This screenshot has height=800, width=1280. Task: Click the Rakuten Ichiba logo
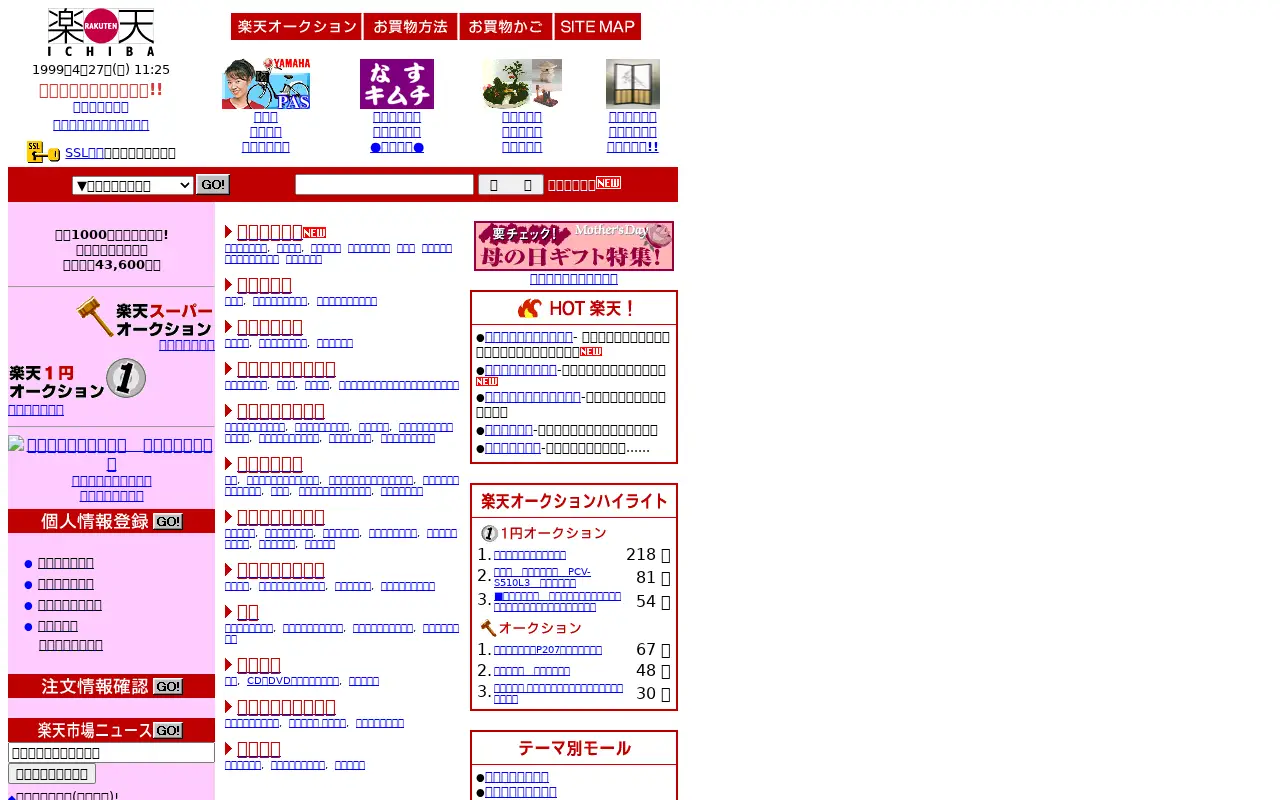(101, 32)
